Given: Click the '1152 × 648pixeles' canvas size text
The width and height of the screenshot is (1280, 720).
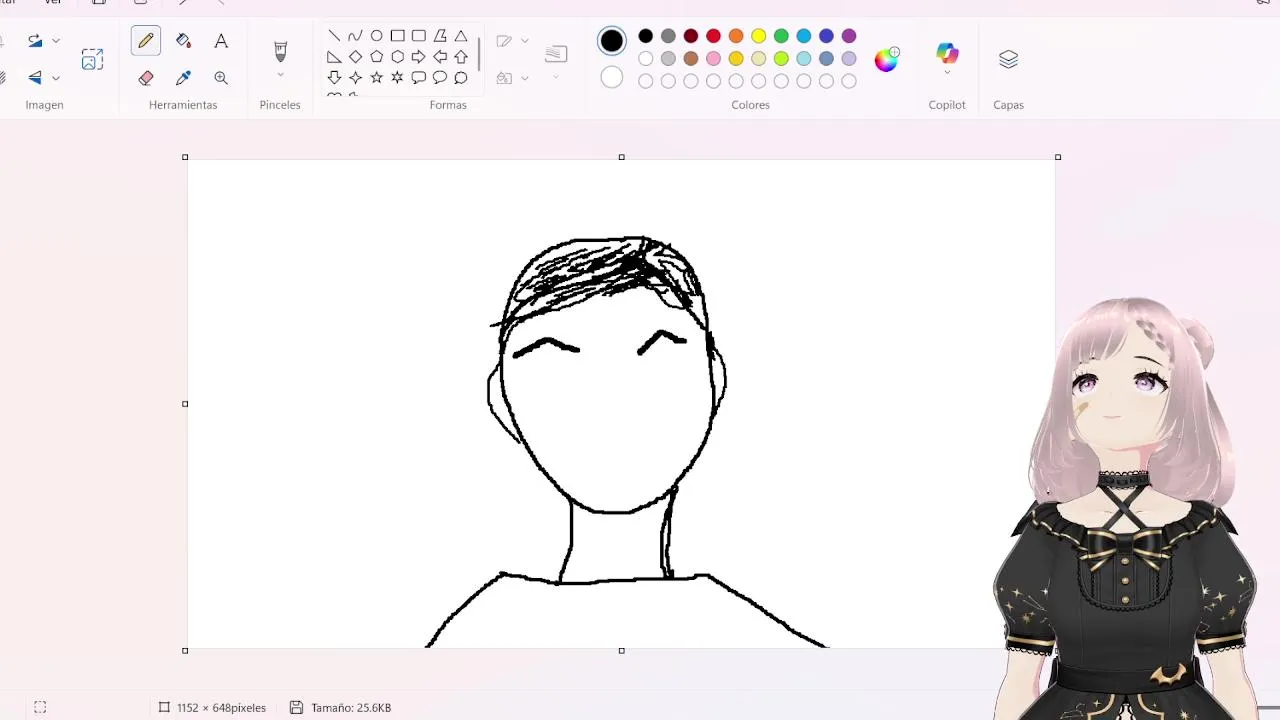Looking at the screenshot, I should [x=221, y=708].
